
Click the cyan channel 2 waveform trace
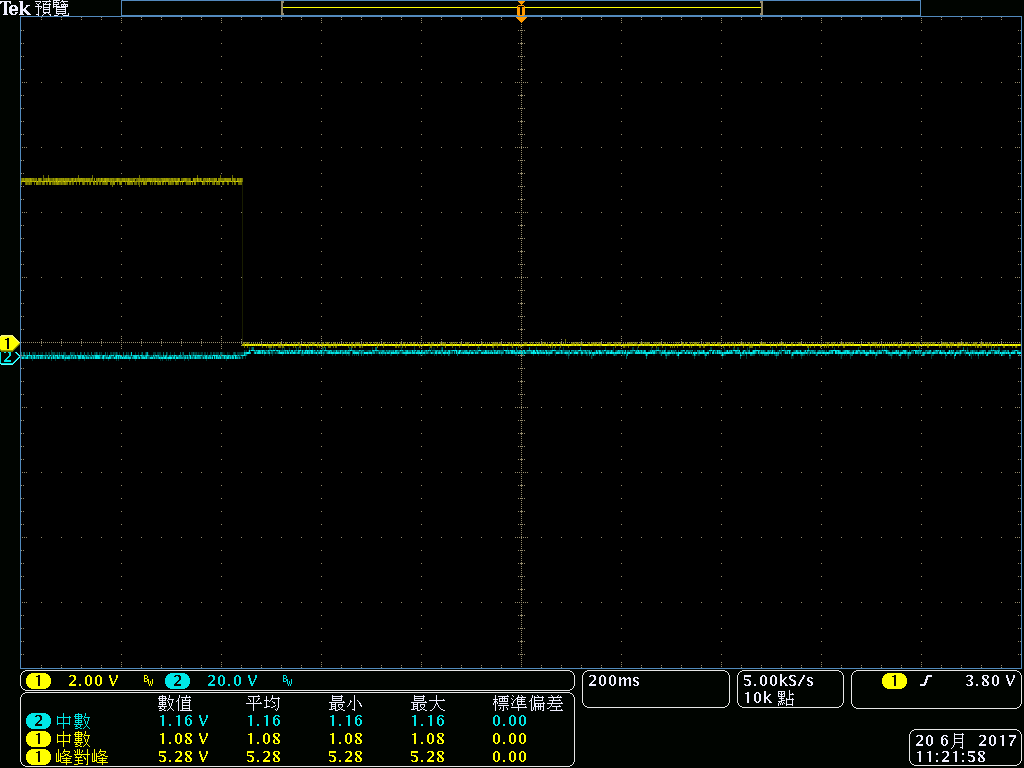[521, 353]
